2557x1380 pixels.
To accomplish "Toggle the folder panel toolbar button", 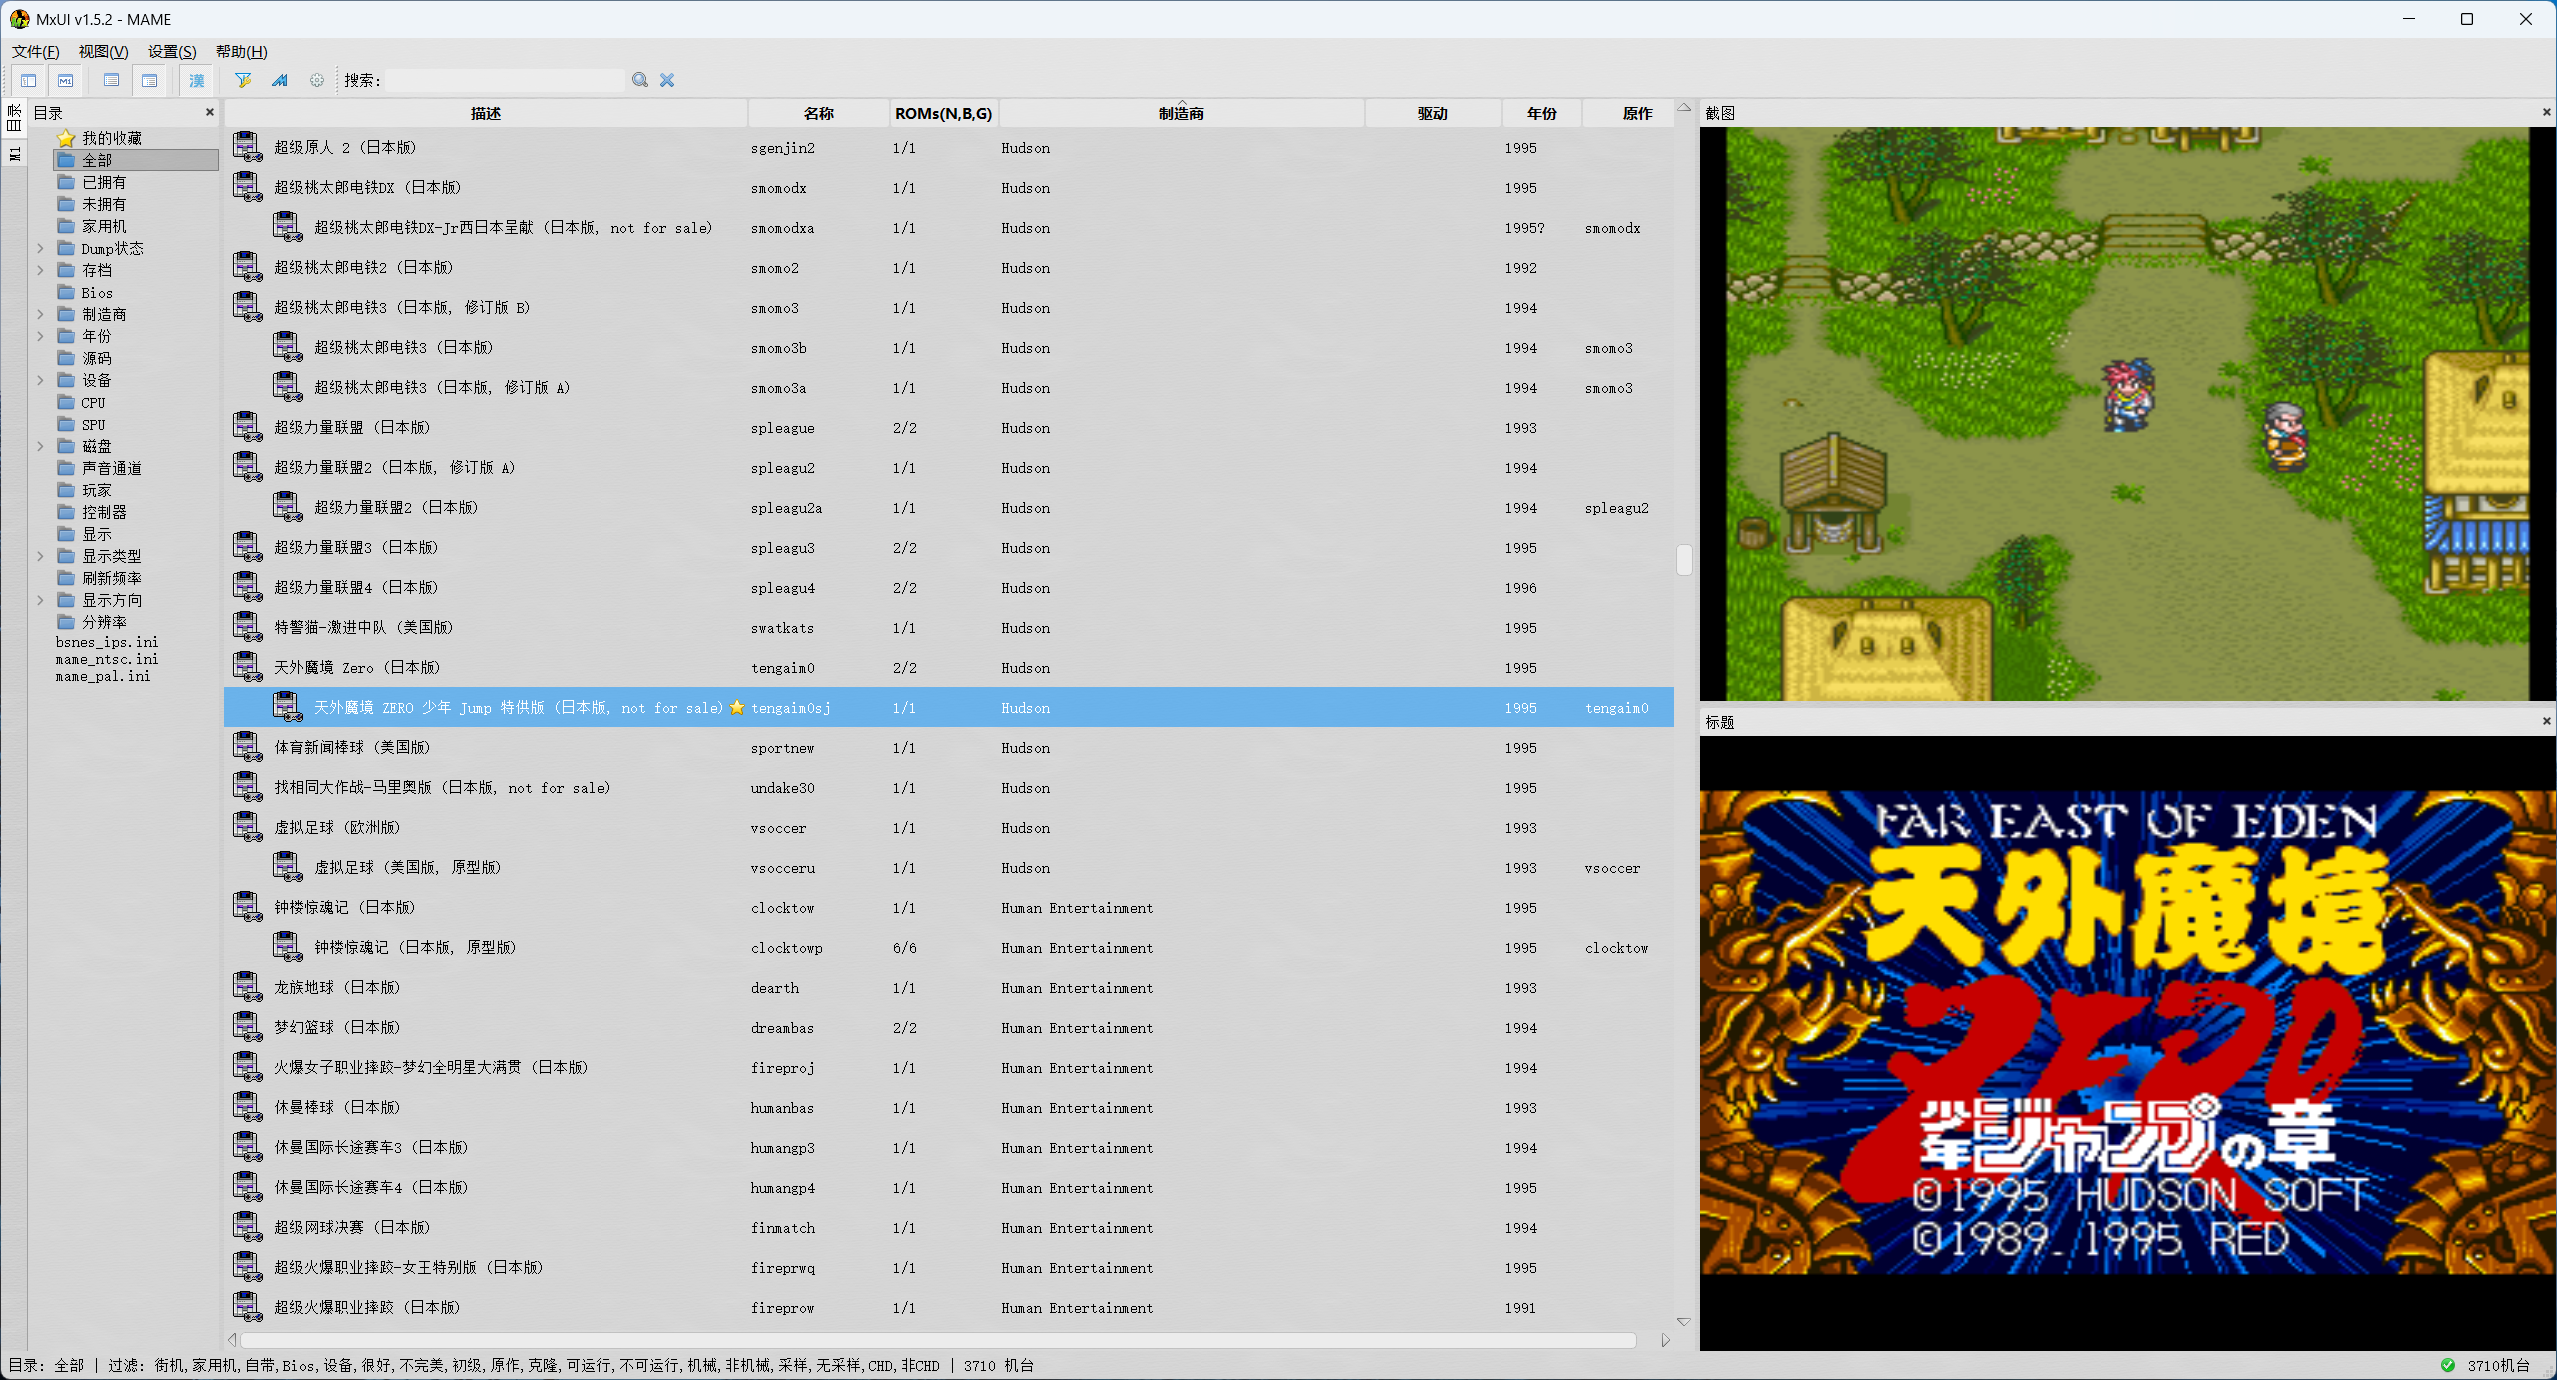I will pos(28,80).
